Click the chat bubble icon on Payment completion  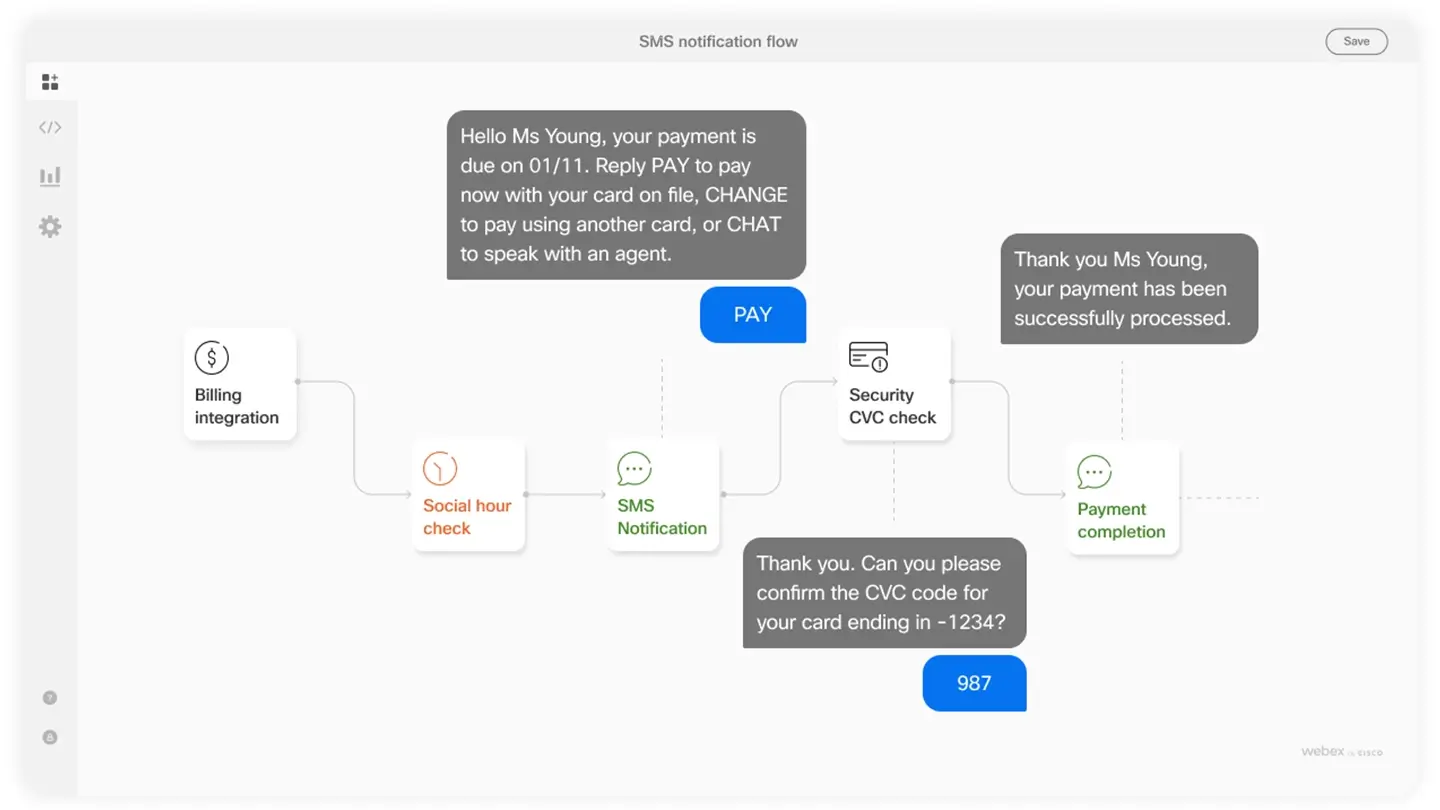[1094, 472]
